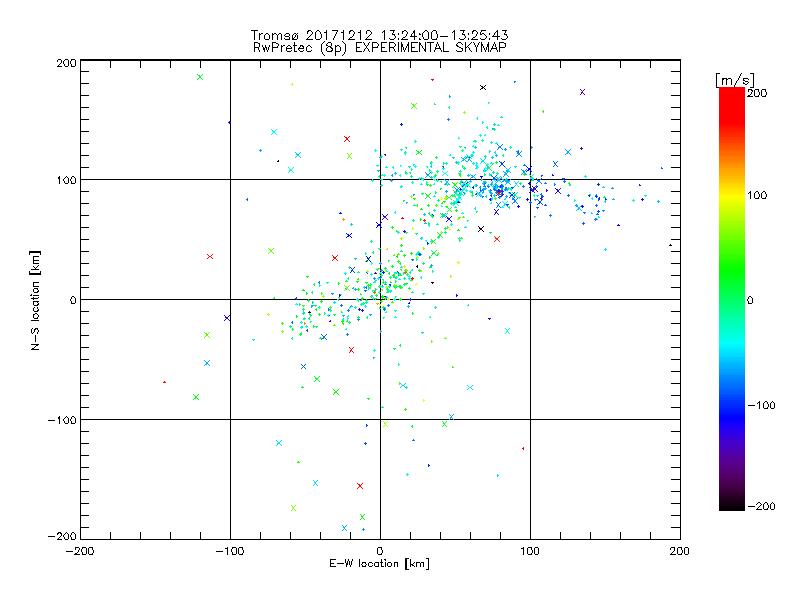Viewport: 800px width, 600px height.
Task: Click the lone red X west of -100 km gridline
Action: [210, 256]
